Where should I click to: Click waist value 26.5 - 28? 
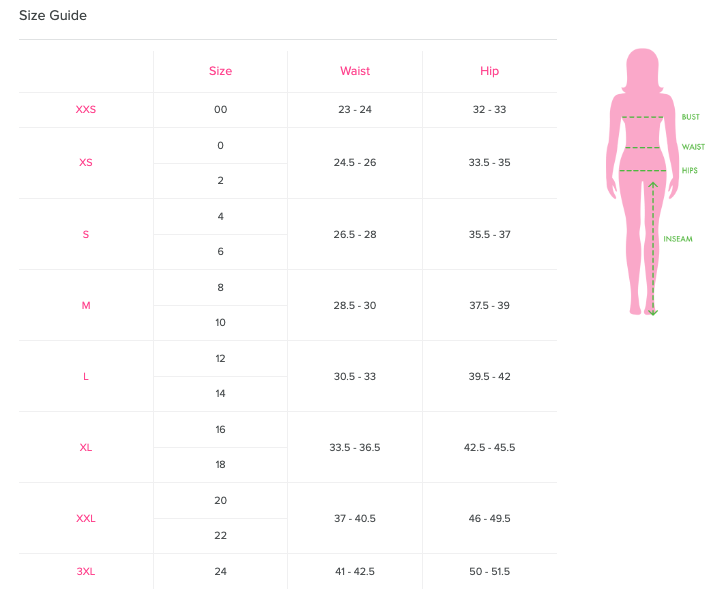pyautogui.click(x=355, y=234)
